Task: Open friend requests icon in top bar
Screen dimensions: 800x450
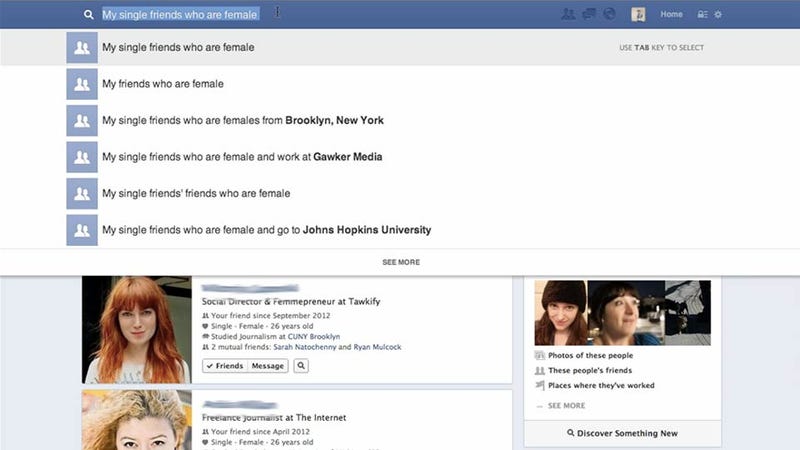Action: pyautogui.click(x=568, y=14)
